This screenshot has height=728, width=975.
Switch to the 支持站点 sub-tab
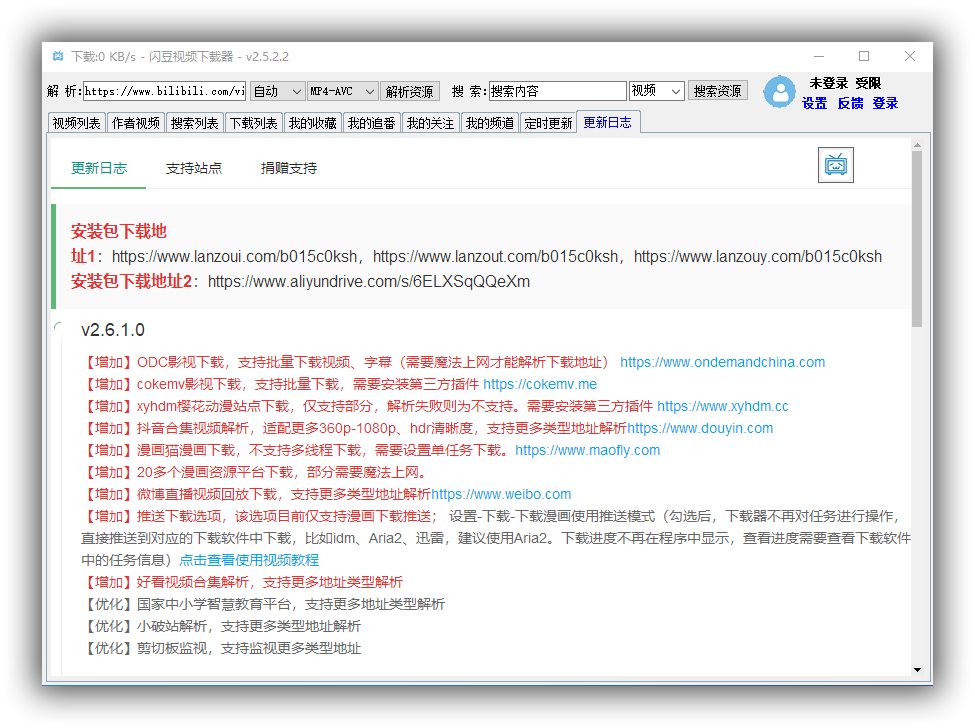pyautogui.click(x=194, y=168)
